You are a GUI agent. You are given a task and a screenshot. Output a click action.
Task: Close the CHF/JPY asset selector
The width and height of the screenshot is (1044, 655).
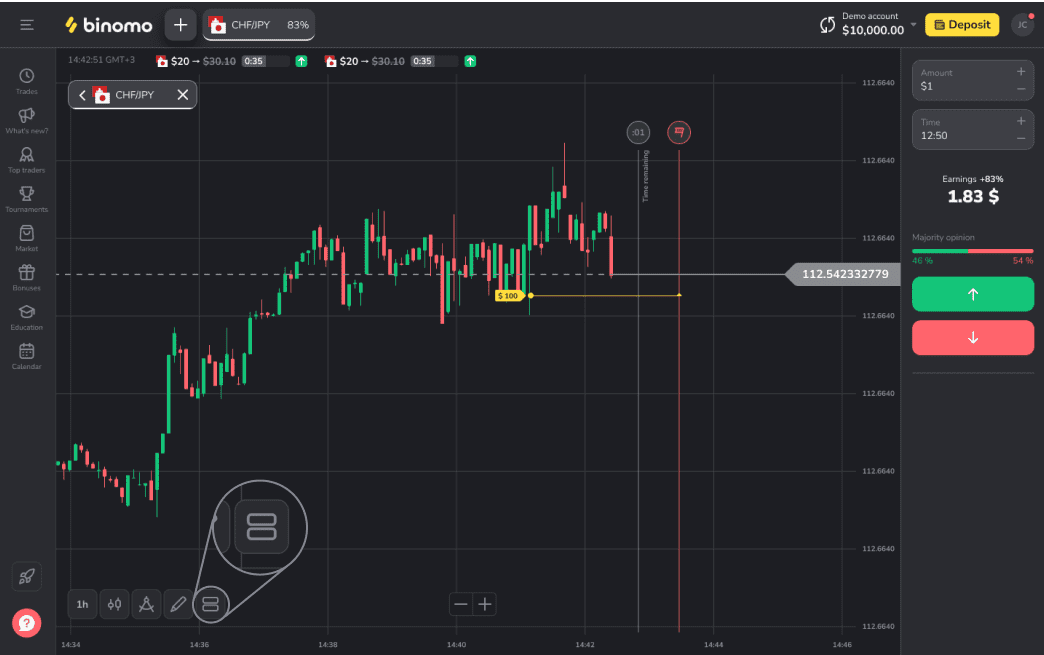pos(183,95)
